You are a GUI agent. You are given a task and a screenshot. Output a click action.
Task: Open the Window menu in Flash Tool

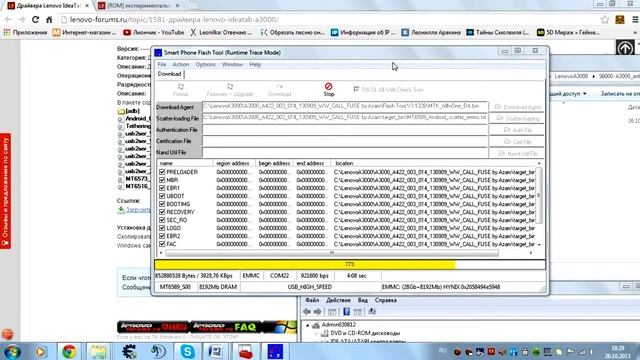point(232,64)
